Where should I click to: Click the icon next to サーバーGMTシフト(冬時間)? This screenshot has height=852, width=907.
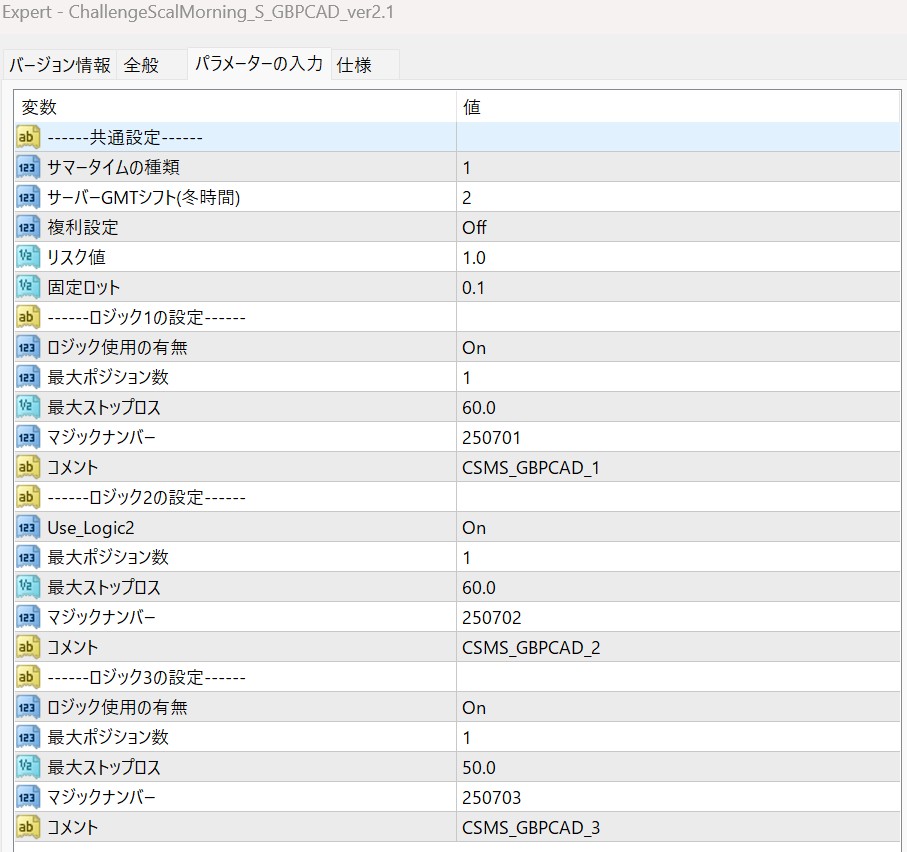tap(28, 197)
